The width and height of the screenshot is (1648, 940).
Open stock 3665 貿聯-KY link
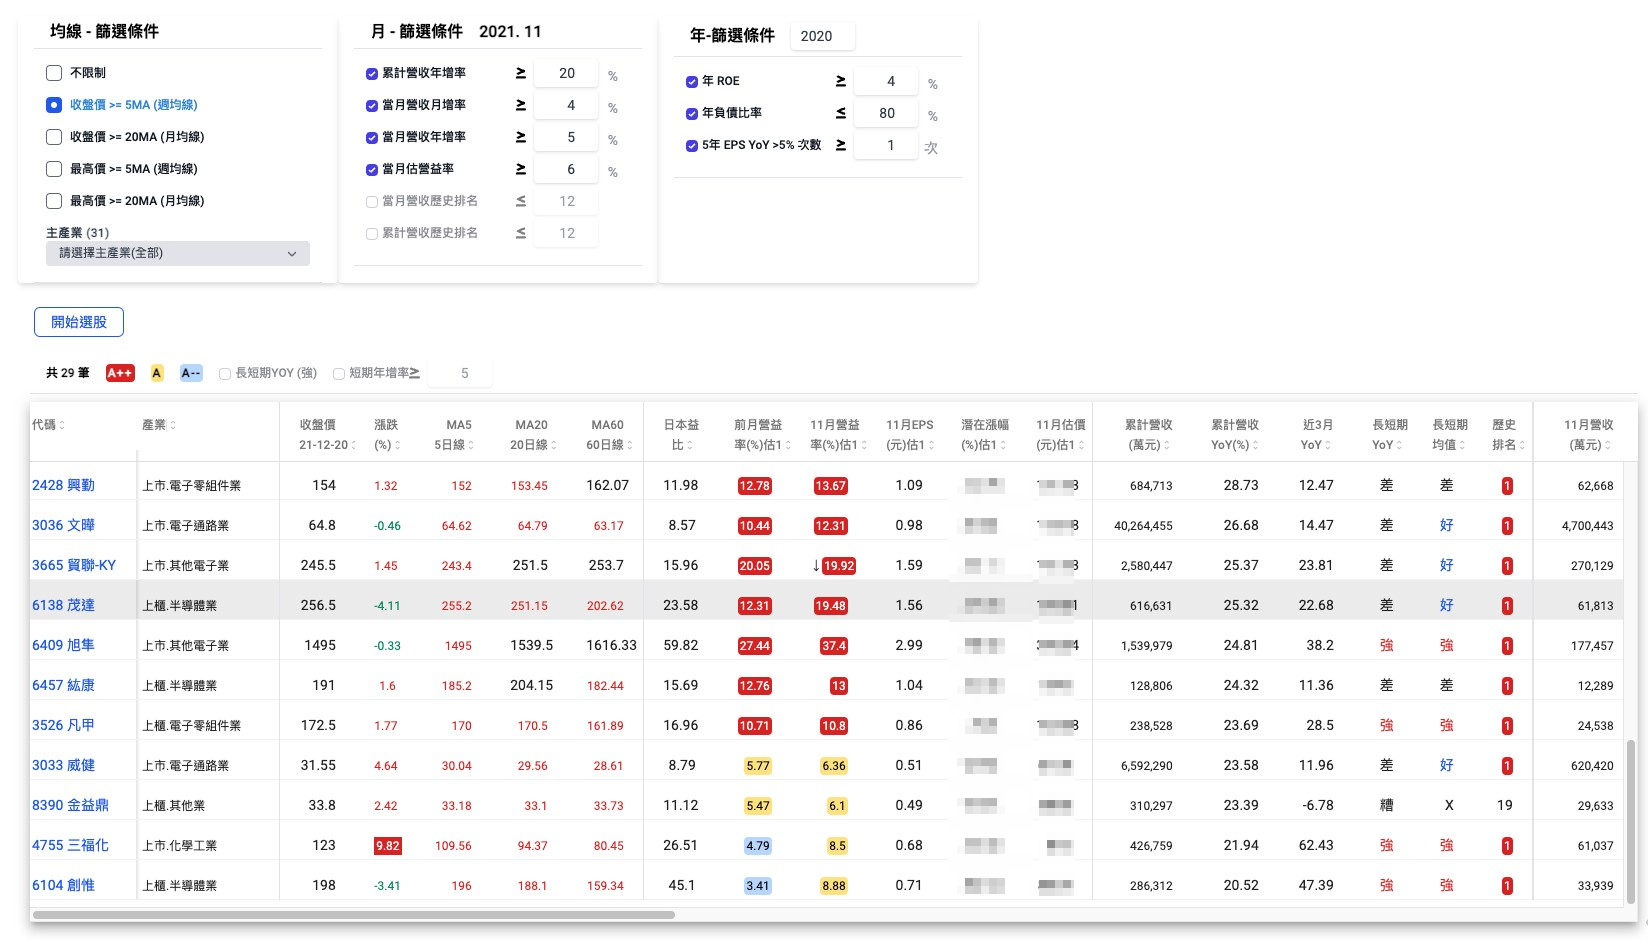[74, 565]
